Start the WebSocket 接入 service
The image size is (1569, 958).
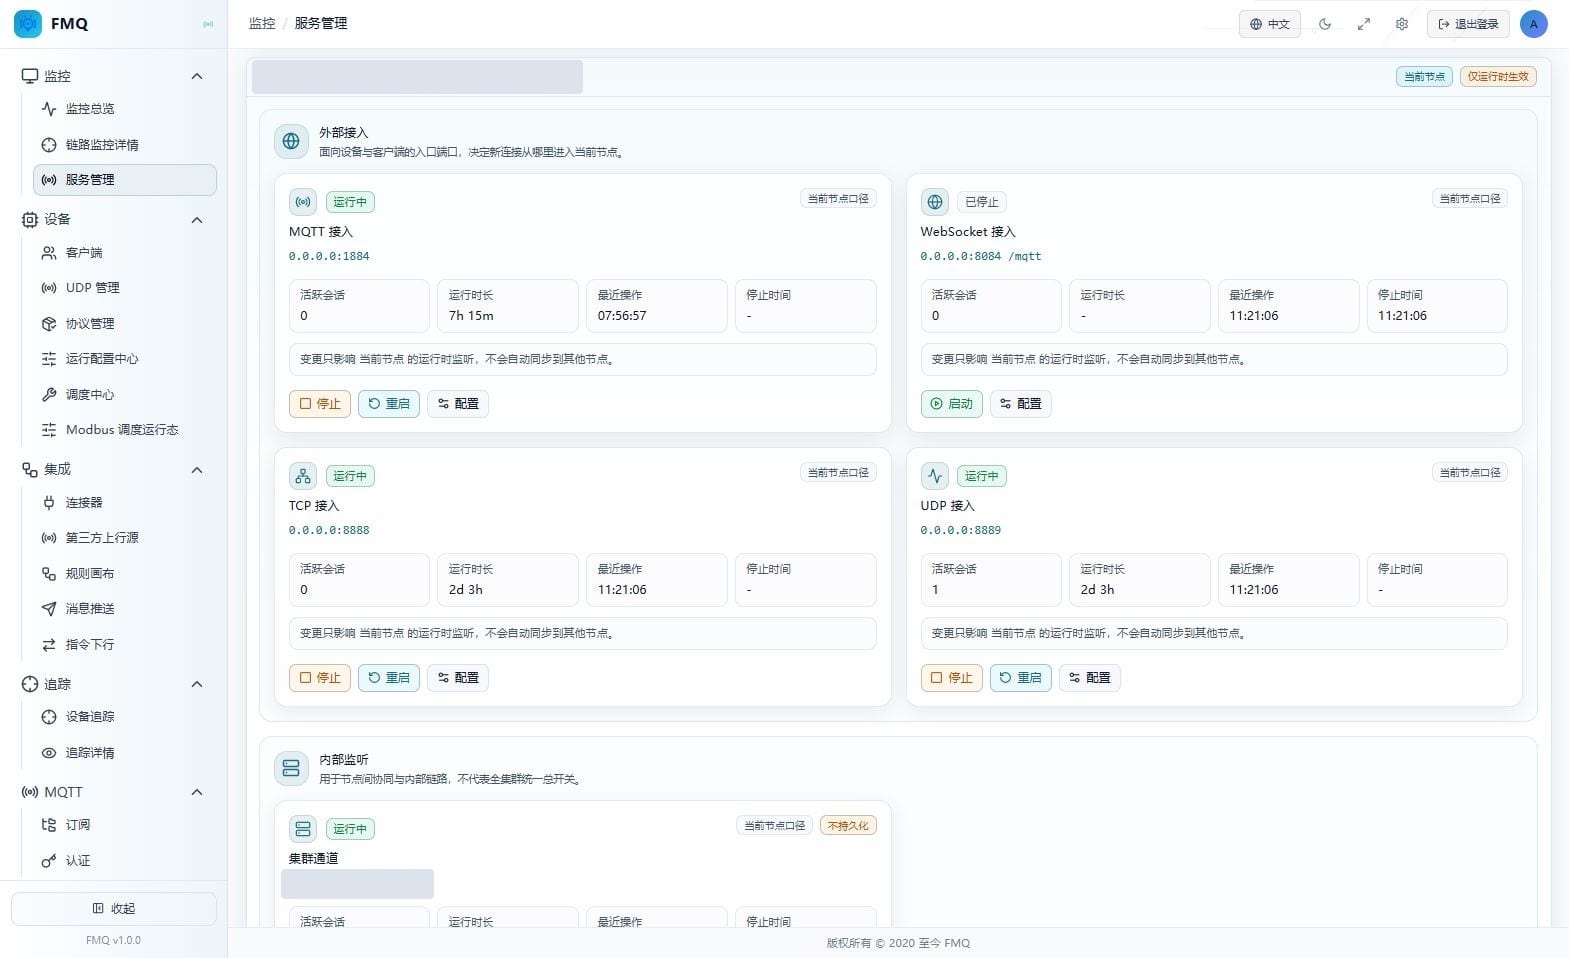(951, 404)
